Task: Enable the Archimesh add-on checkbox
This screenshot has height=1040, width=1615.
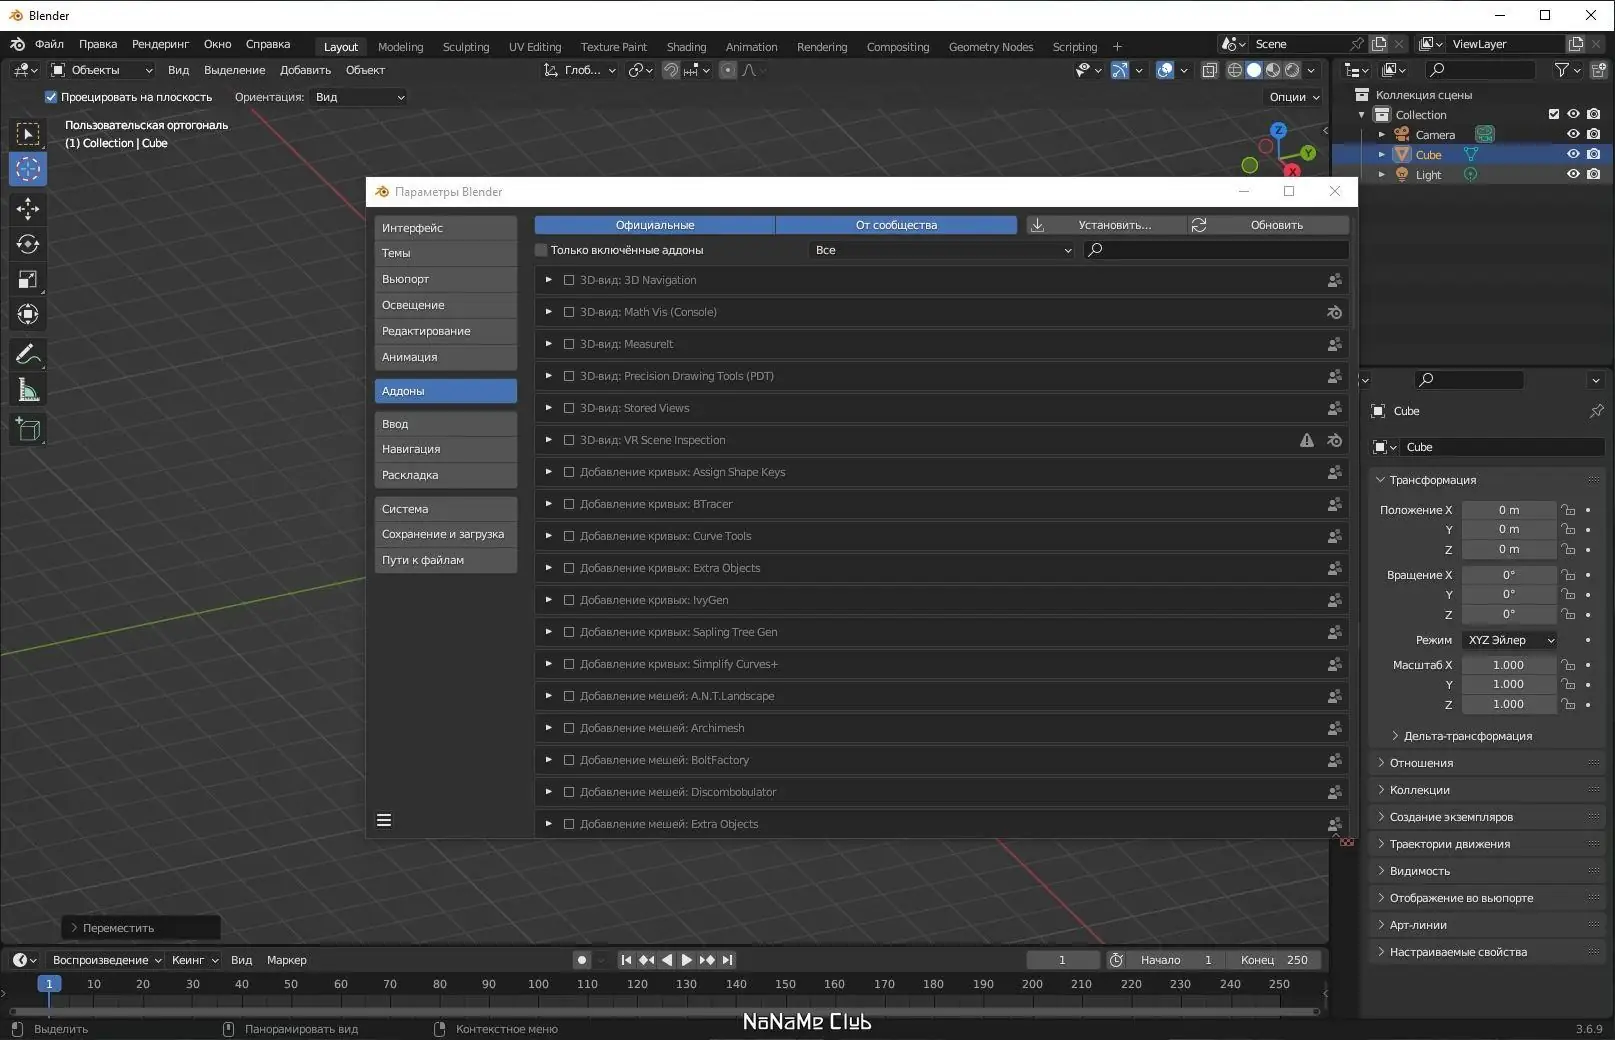Action: coord(569,728)
